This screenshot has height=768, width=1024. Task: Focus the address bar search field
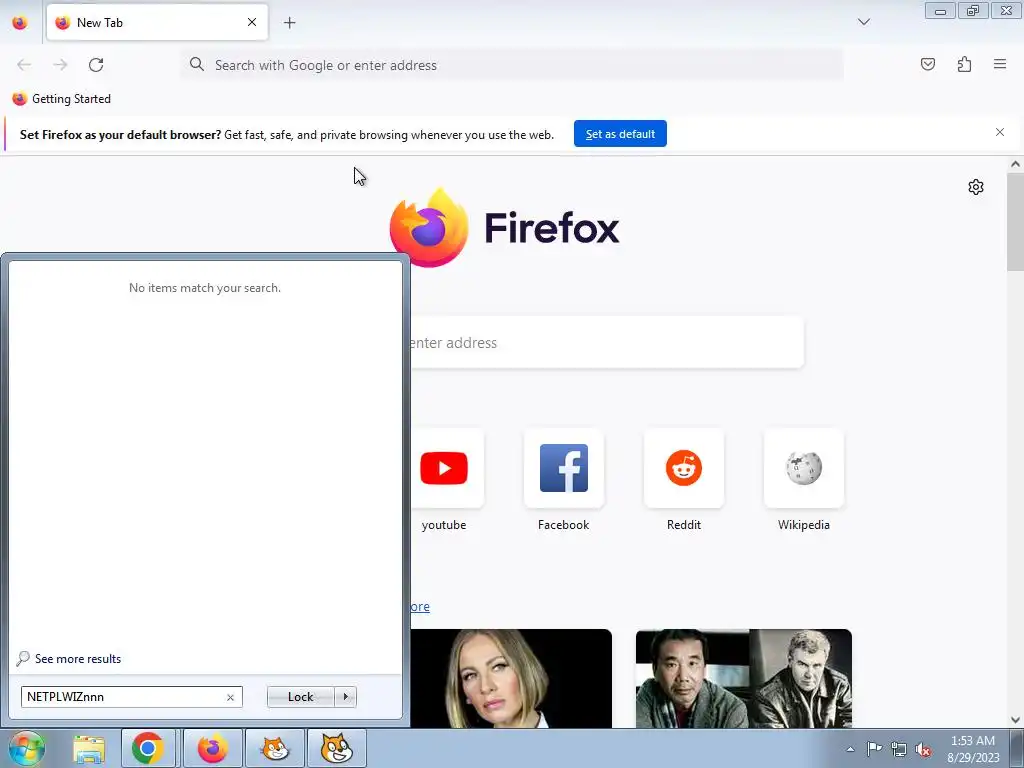pos(513,65)
